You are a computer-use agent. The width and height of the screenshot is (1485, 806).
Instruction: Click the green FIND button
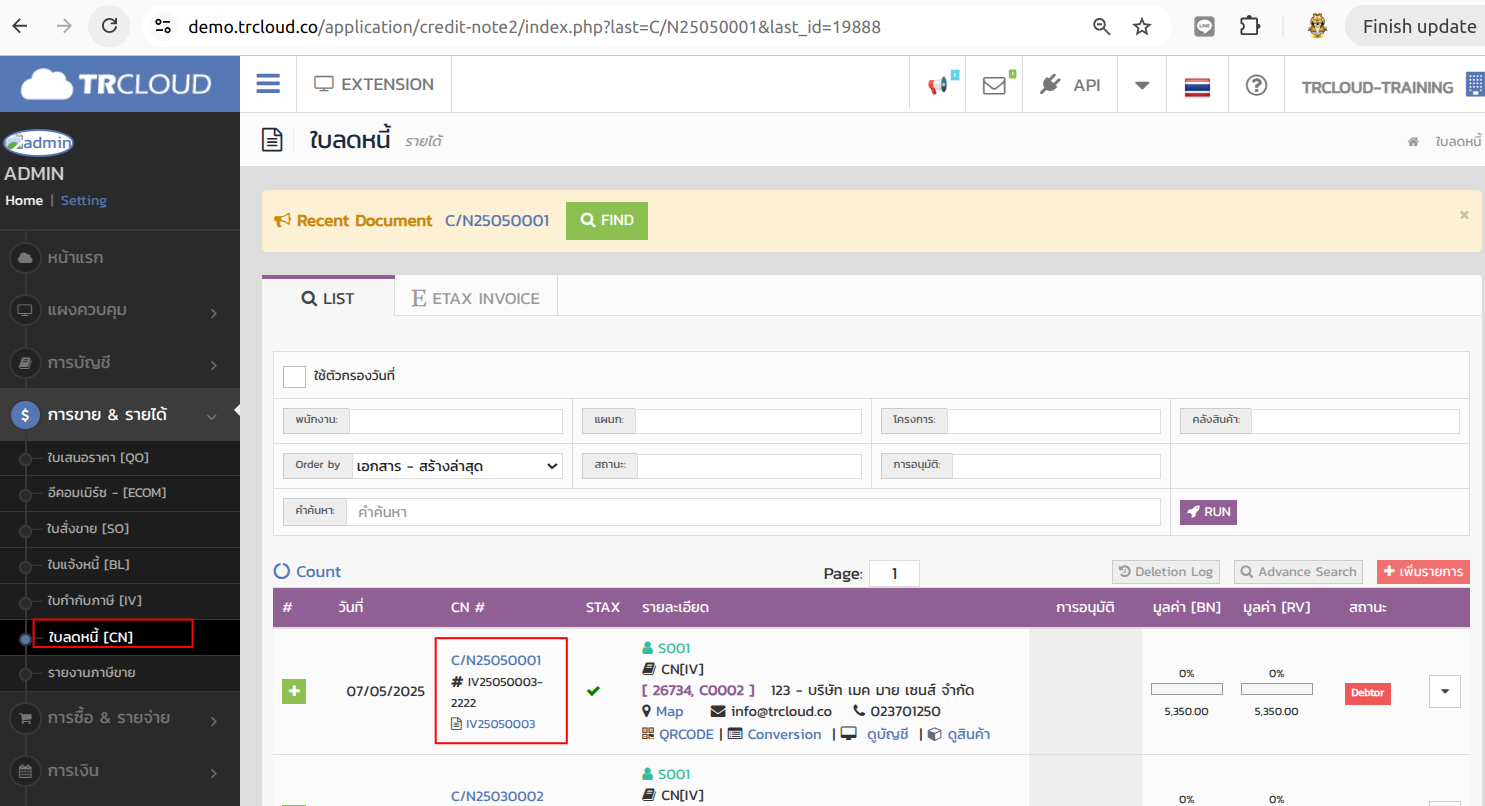[607, 221]
